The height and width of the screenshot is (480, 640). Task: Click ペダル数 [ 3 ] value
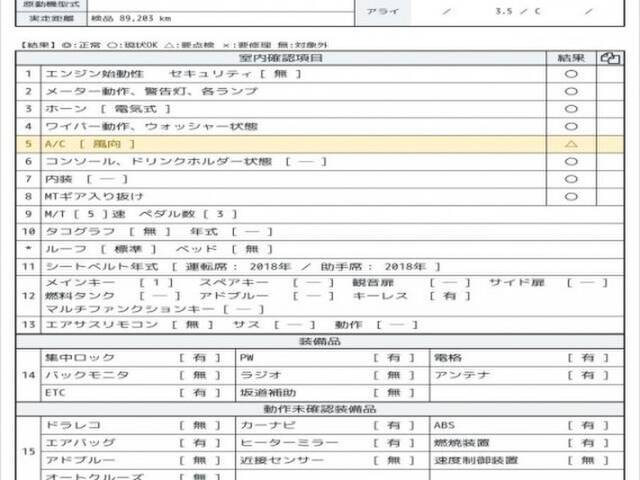click(x=188, y=214)
